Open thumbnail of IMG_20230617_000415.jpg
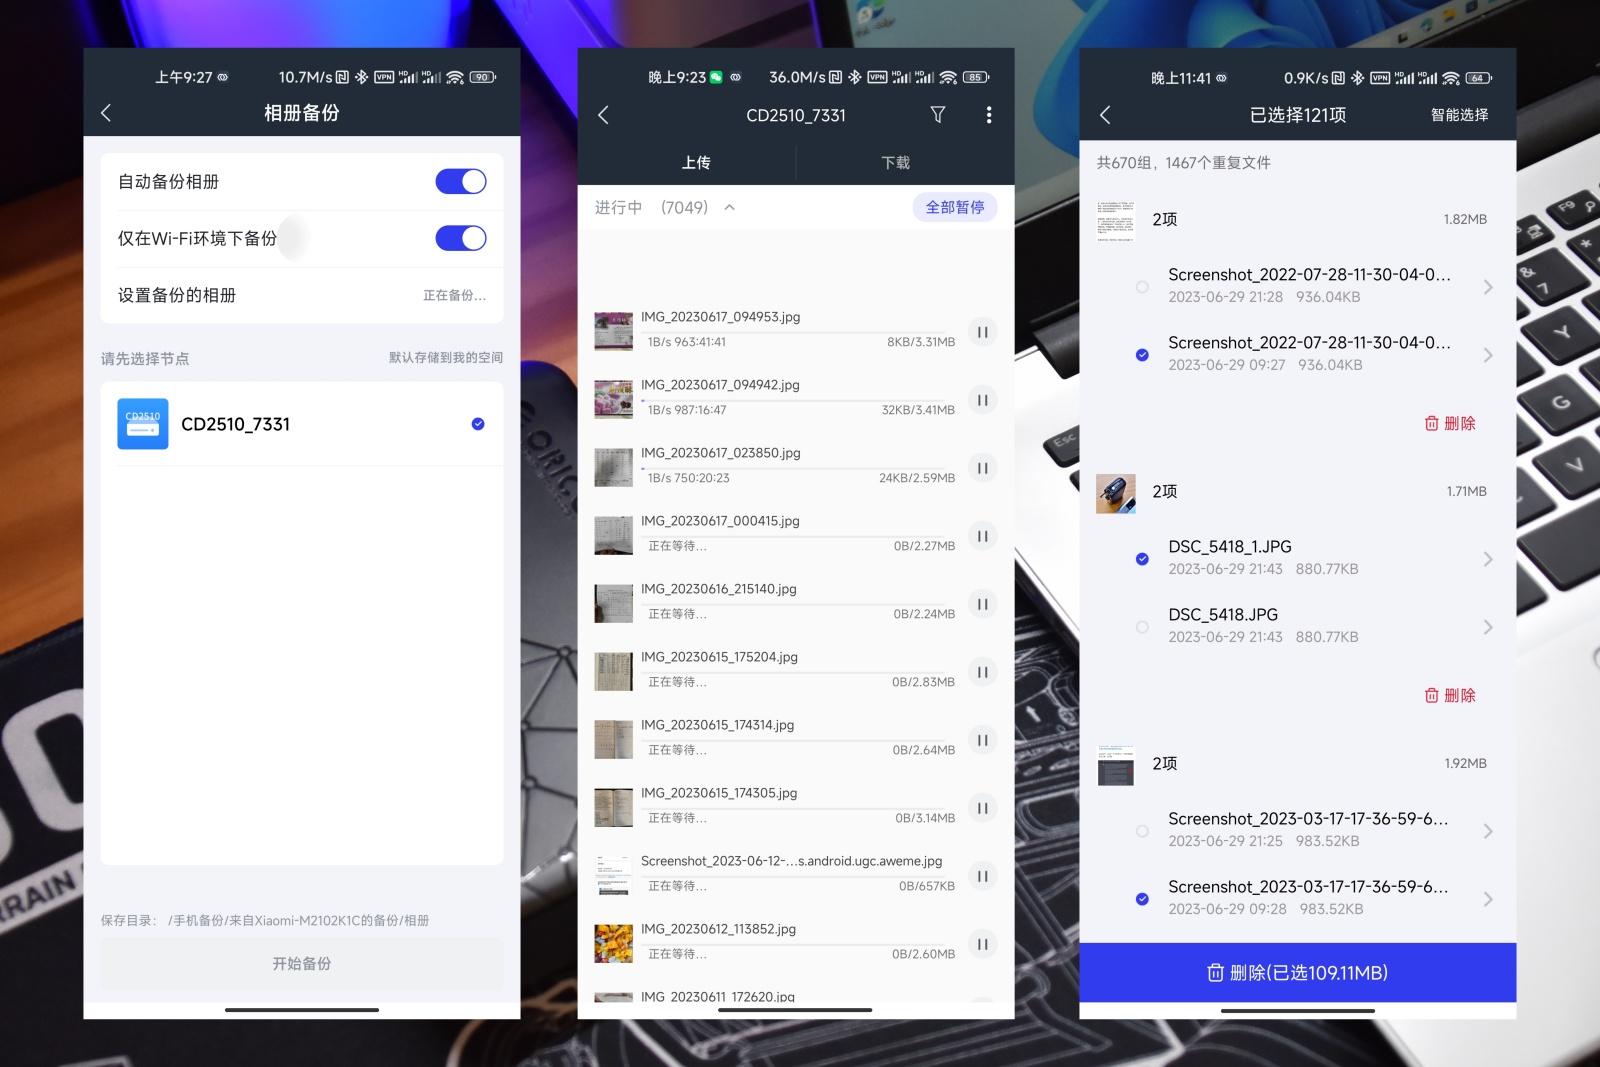This screenshot has height=1067, width=1600. coord(614,535)
